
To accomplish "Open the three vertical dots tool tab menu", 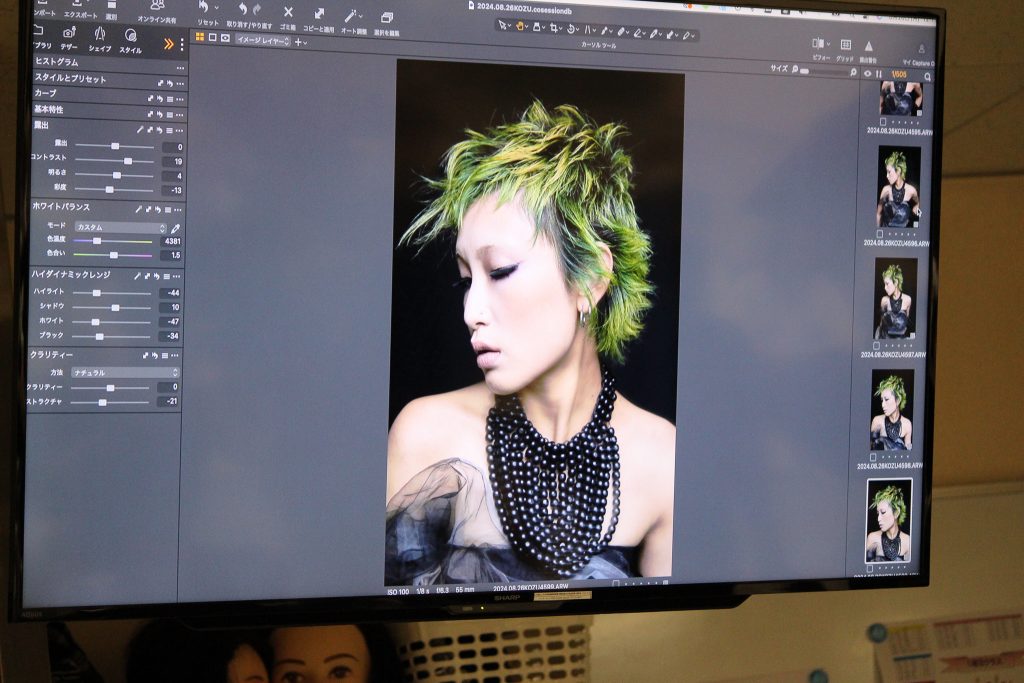I will click(182, 44).
